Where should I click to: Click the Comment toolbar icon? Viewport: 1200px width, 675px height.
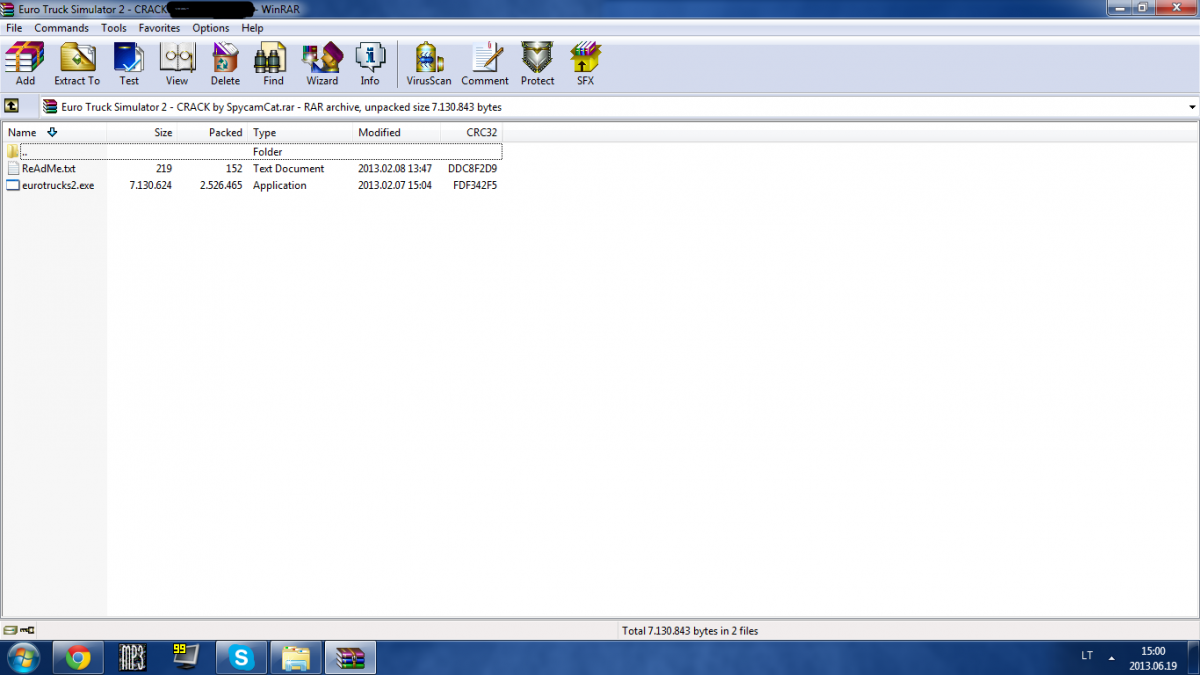pos(485,64)
